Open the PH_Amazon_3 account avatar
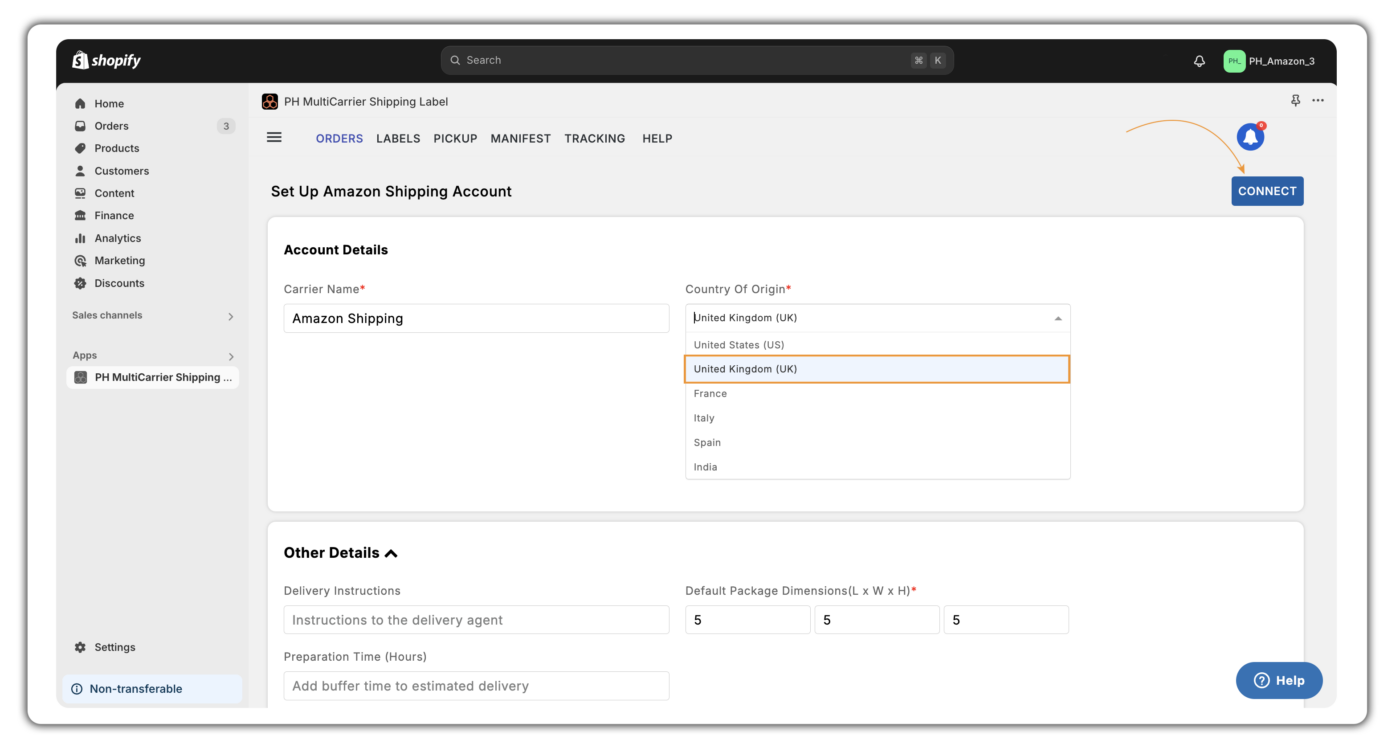Viewport: 1400px width, 744px height. (1234, 61)
